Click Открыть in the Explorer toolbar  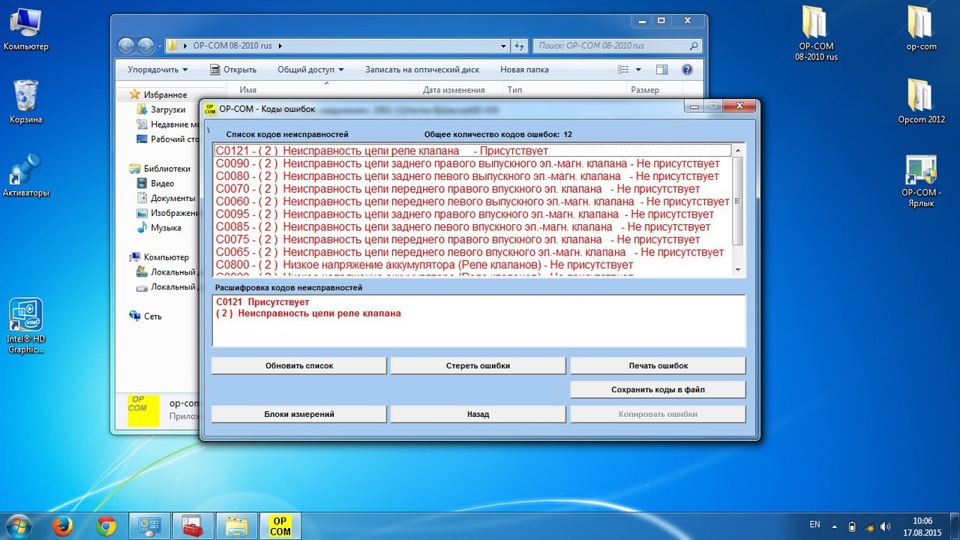click(233, 70)
